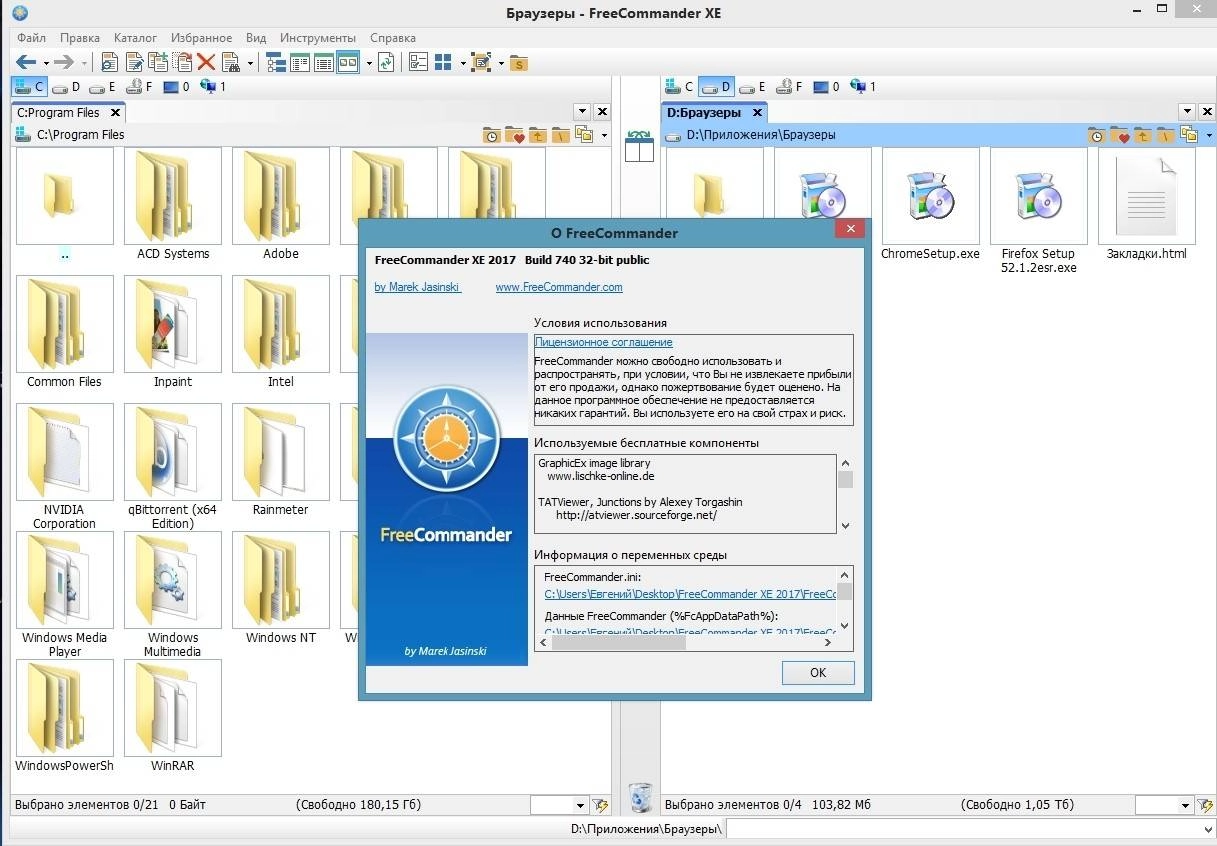The image size is (1217, 846).
Task: Click the Edit file pencil icon
Action: 133,62
